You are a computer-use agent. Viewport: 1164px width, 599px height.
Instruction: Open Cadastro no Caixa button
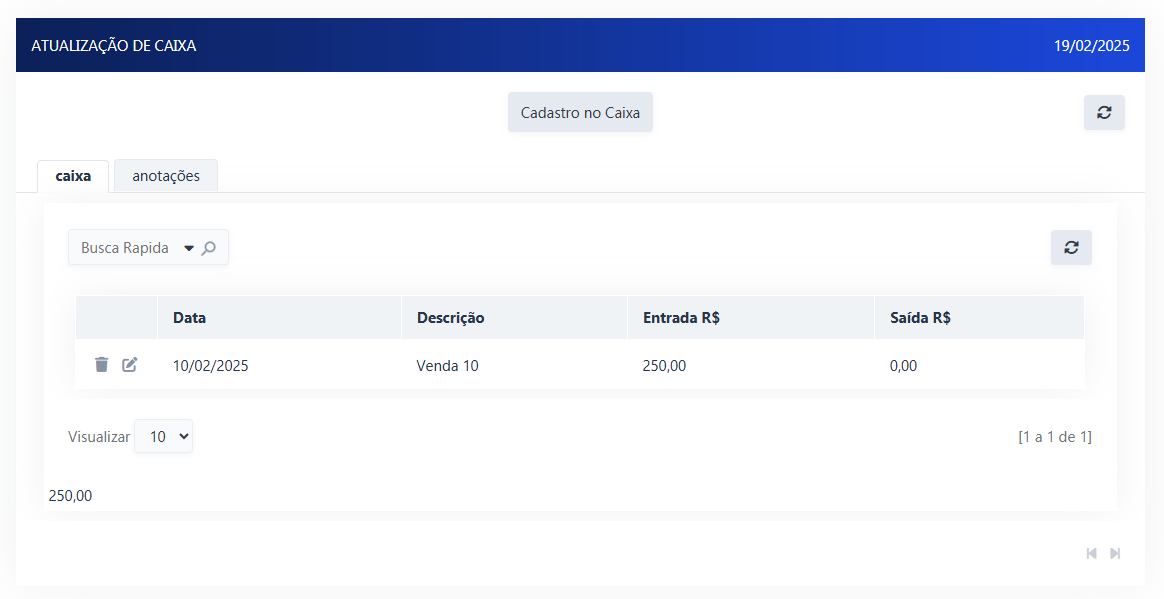580,113
